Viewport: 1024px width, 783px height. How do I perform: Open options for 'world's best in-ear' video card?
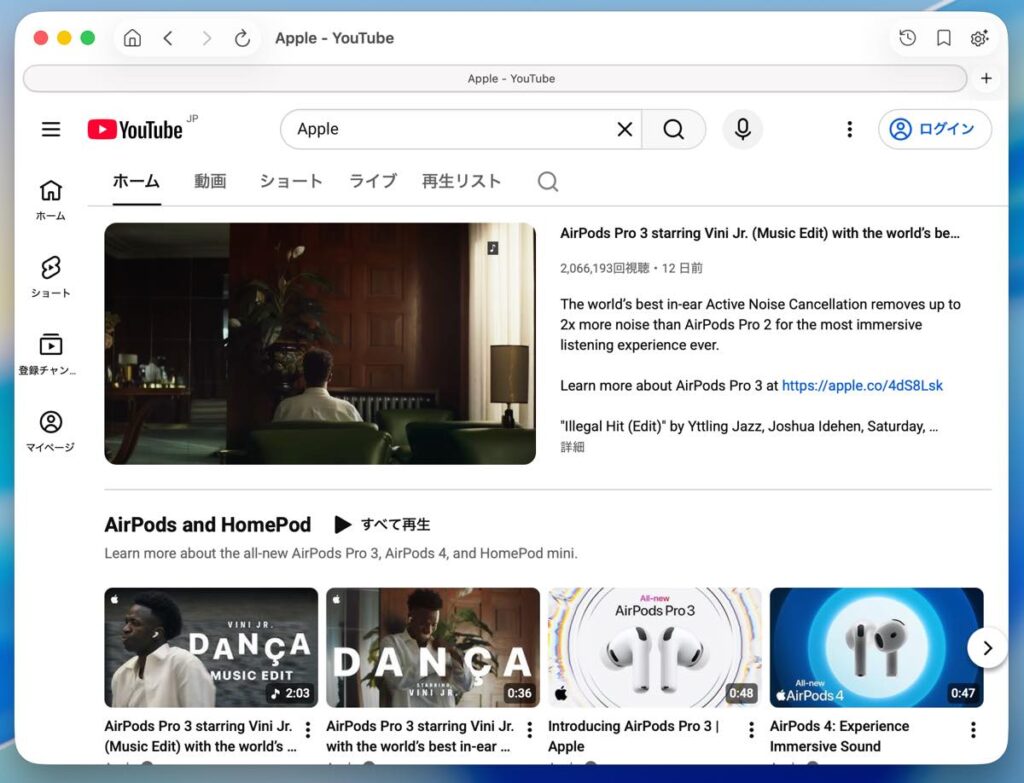[x=530, y=729]
